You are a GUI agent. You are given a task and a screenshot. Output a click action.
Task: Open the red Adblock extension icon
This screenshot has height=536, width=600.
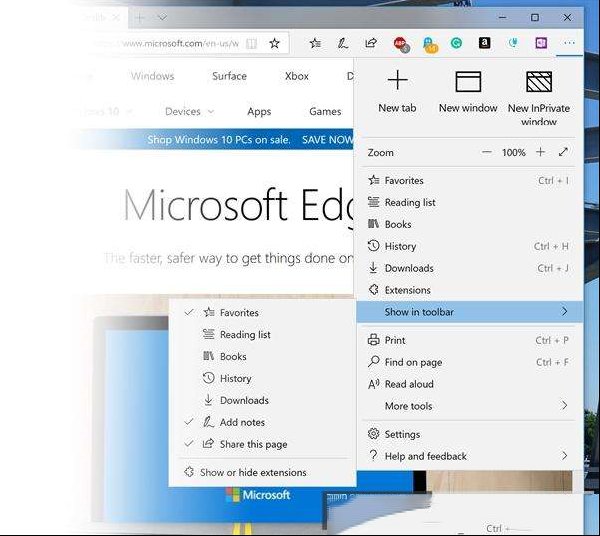[x=401, y=44]
